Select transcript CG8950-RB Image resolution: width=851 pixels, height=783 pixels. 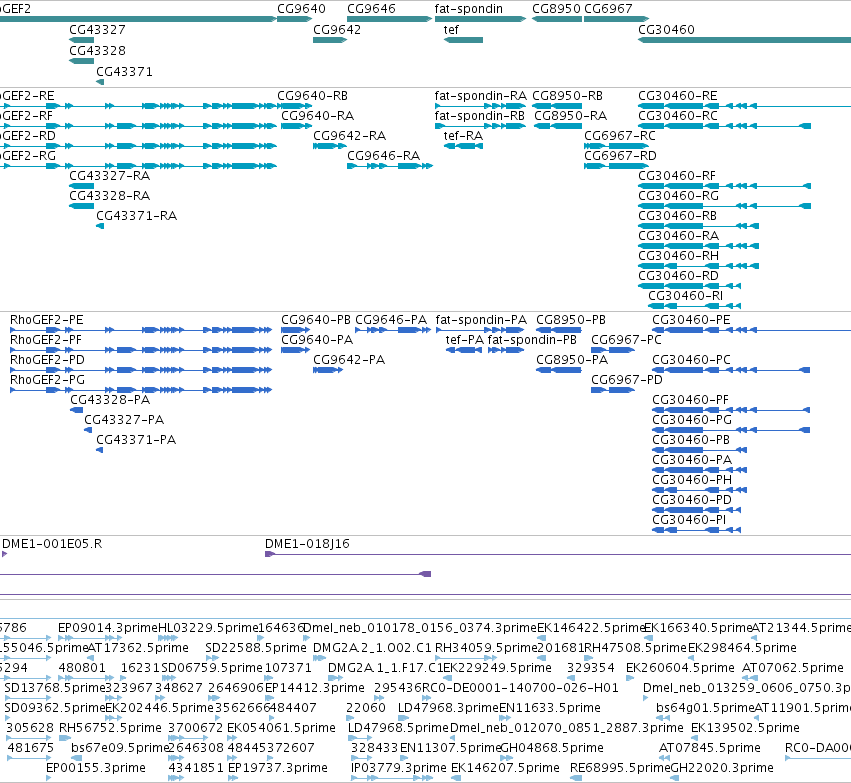click(x=568, y=96)
